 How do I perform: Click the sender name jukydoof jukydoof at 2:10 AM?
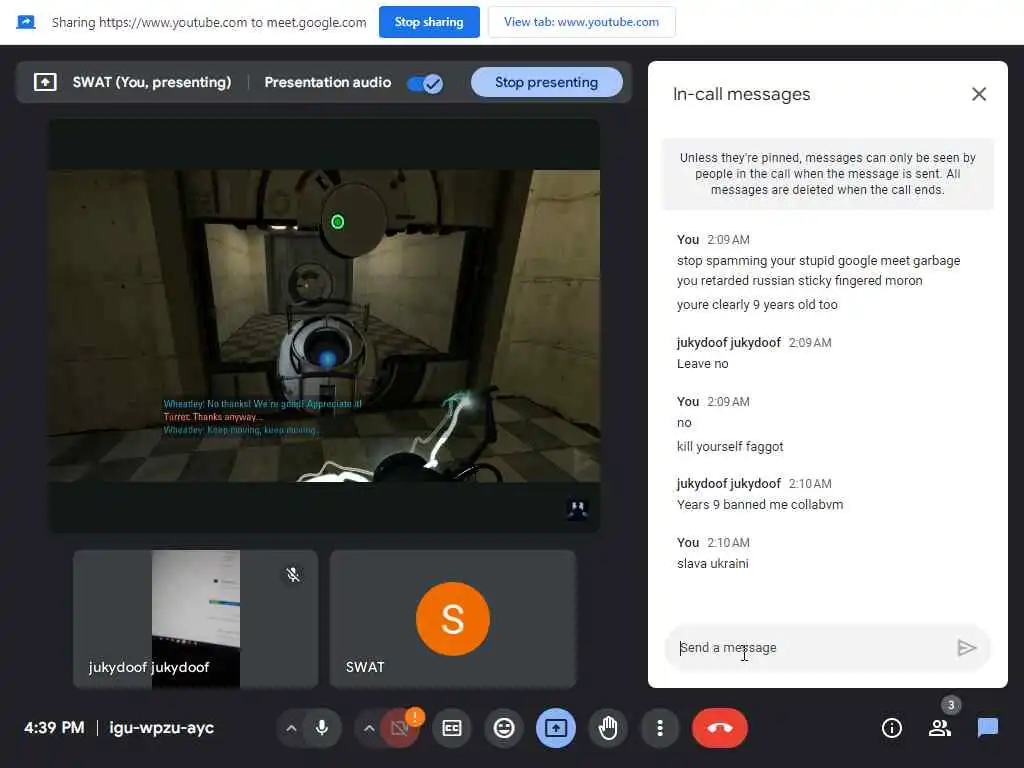coord(729,484)
